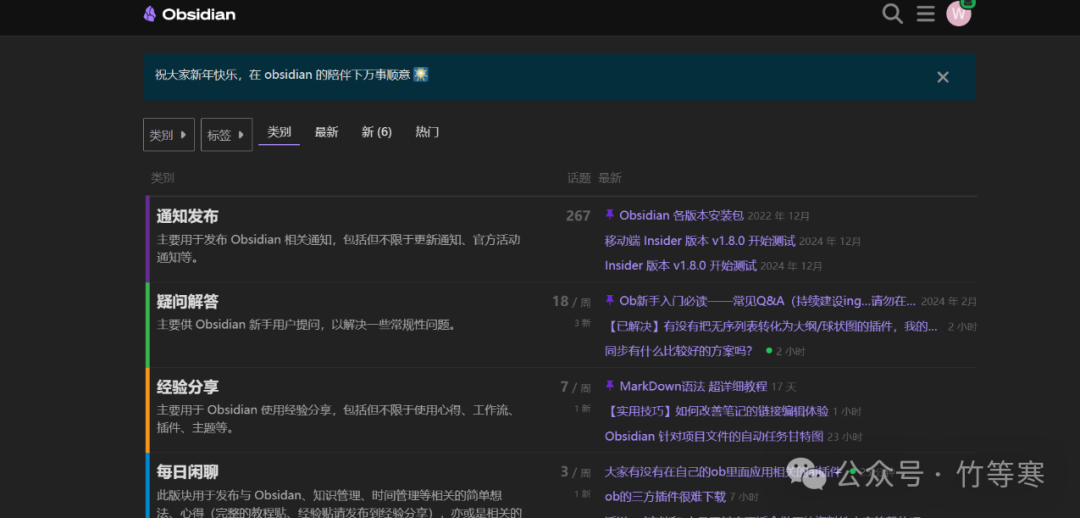Switch to the 最新 tab
The height and width of the screenshot is (518, 1080).
[x=326, y=132]
